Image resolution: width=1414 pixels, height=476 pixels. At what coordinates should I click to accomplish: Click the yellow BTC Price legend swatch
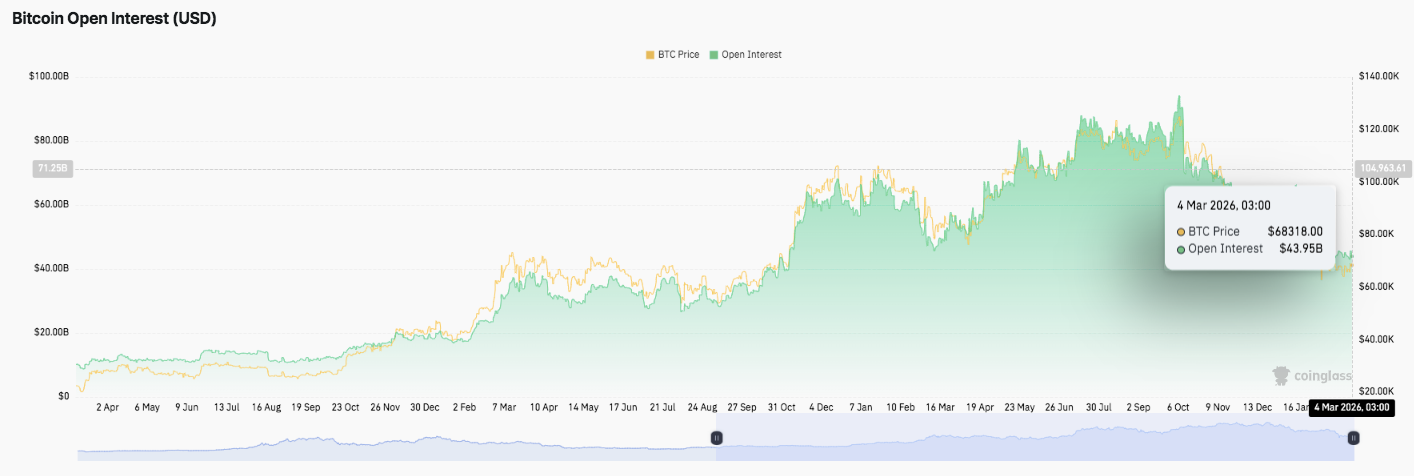[x=651, y=54]
